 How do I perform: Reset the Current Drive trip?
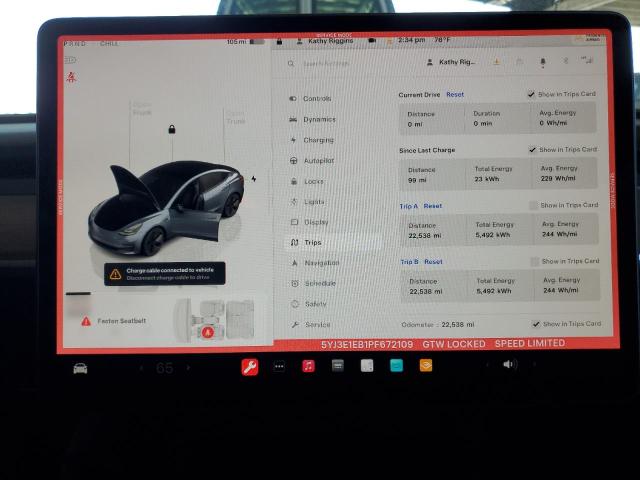[x=455, y=94]
